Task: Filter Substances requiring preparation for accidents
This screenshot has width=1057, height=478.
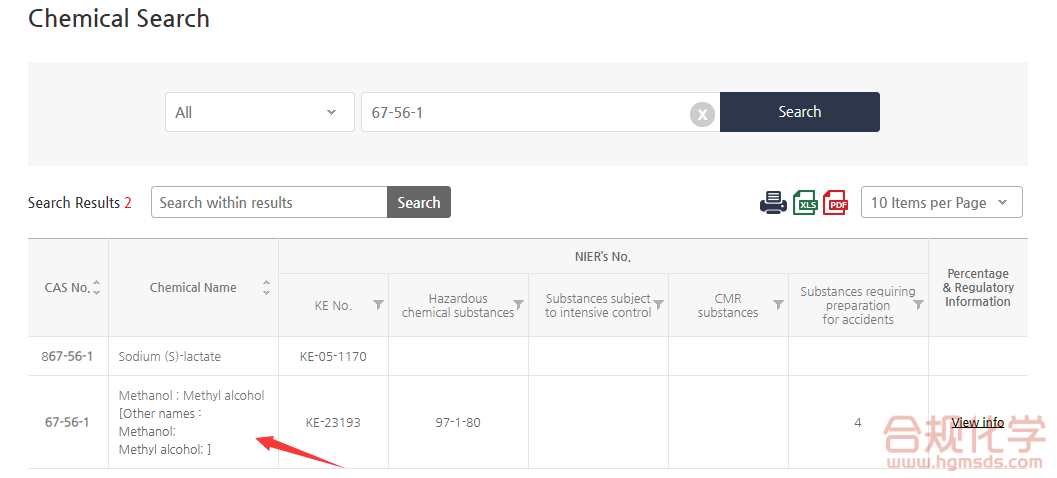Action: click(918, 305)
